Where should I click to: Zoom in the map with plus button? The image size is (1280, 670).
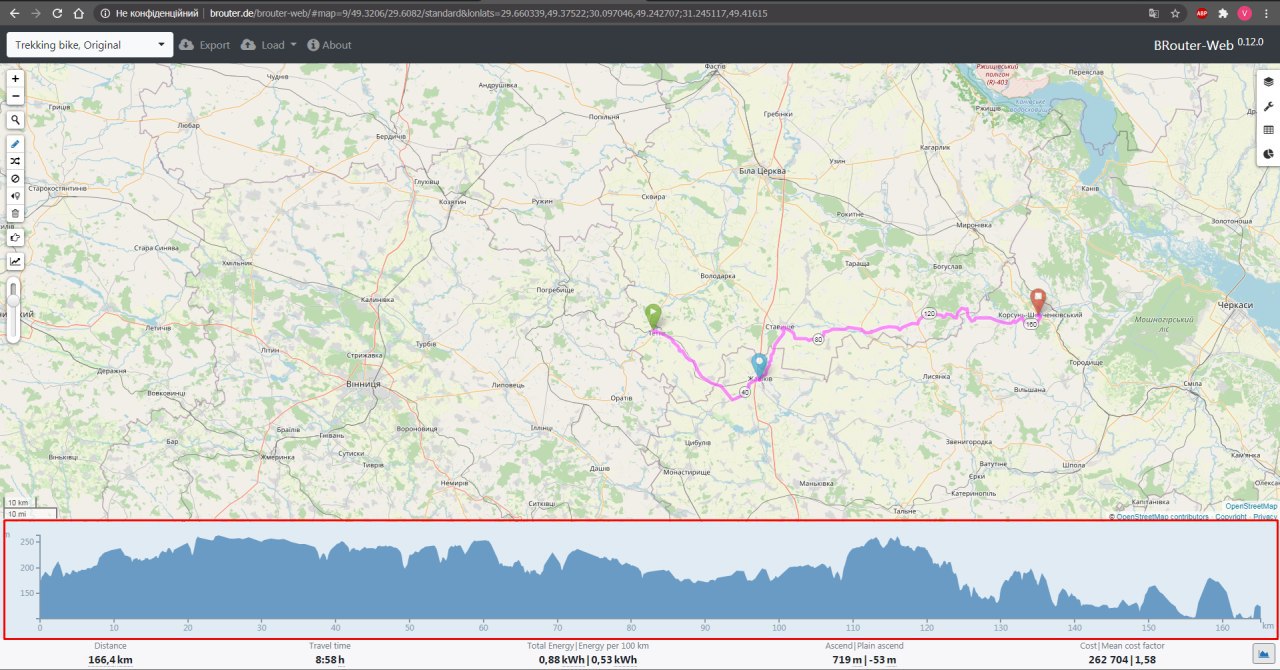(x=15, y=78)
